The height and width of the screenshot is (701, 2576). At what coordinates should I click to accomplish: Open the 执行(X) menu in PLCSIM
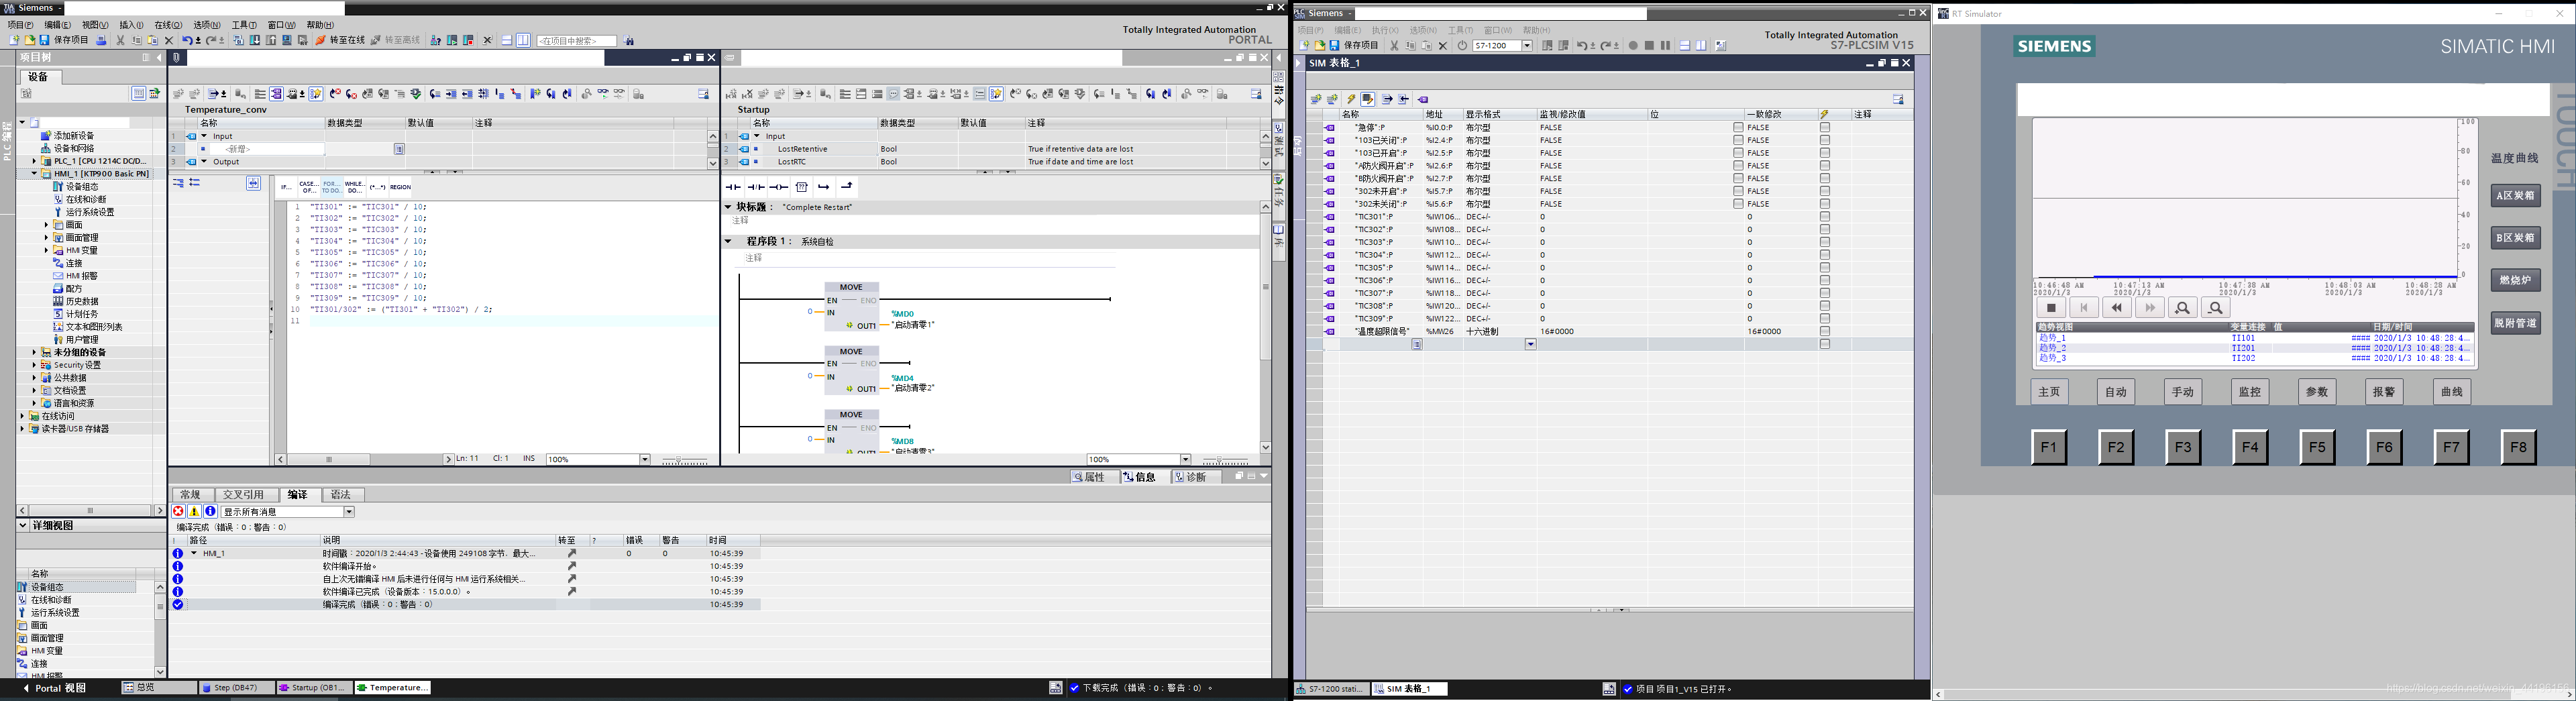(1385, 30)
